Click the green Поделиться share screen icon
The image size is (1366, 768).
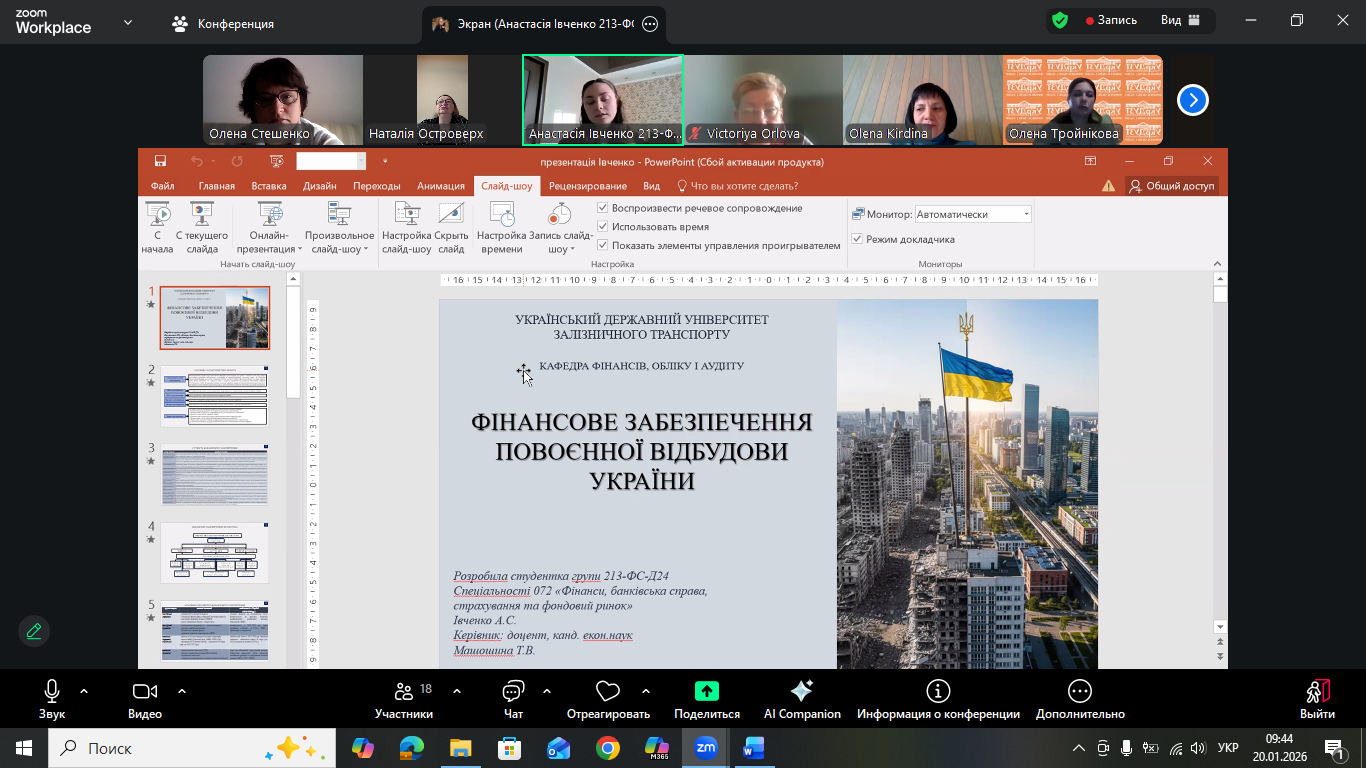[x=707, y=691]
